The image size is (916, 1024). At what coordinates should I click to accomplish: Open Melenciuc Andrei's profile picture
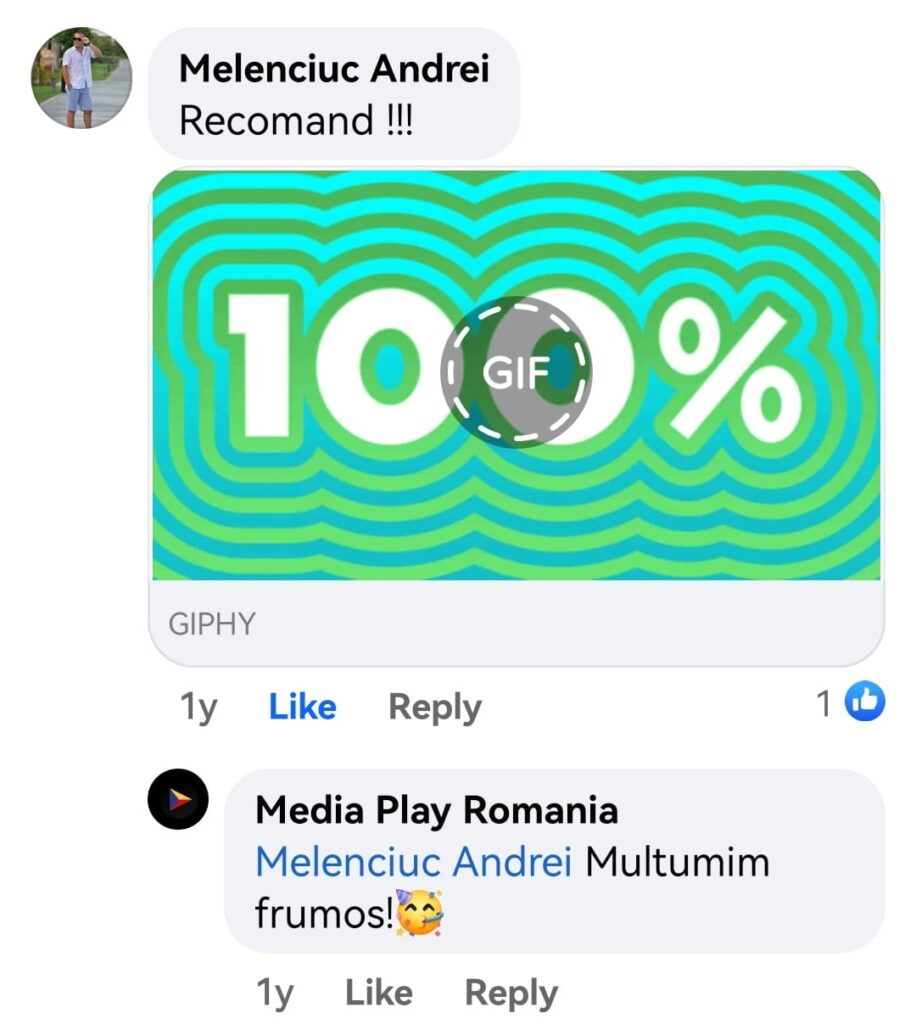pyautogui.click(x=82, y=78)
